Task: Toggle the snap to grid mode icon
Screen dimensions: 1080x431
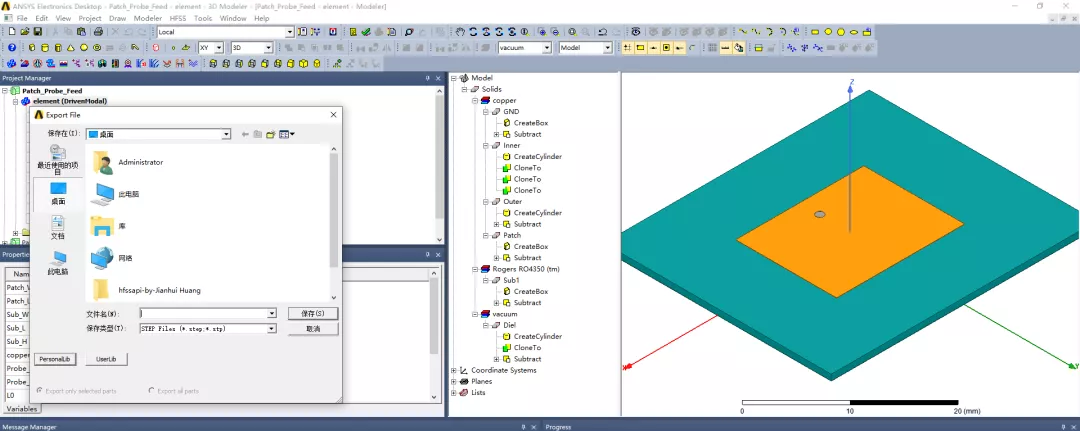Action: (x=627, y=48)
